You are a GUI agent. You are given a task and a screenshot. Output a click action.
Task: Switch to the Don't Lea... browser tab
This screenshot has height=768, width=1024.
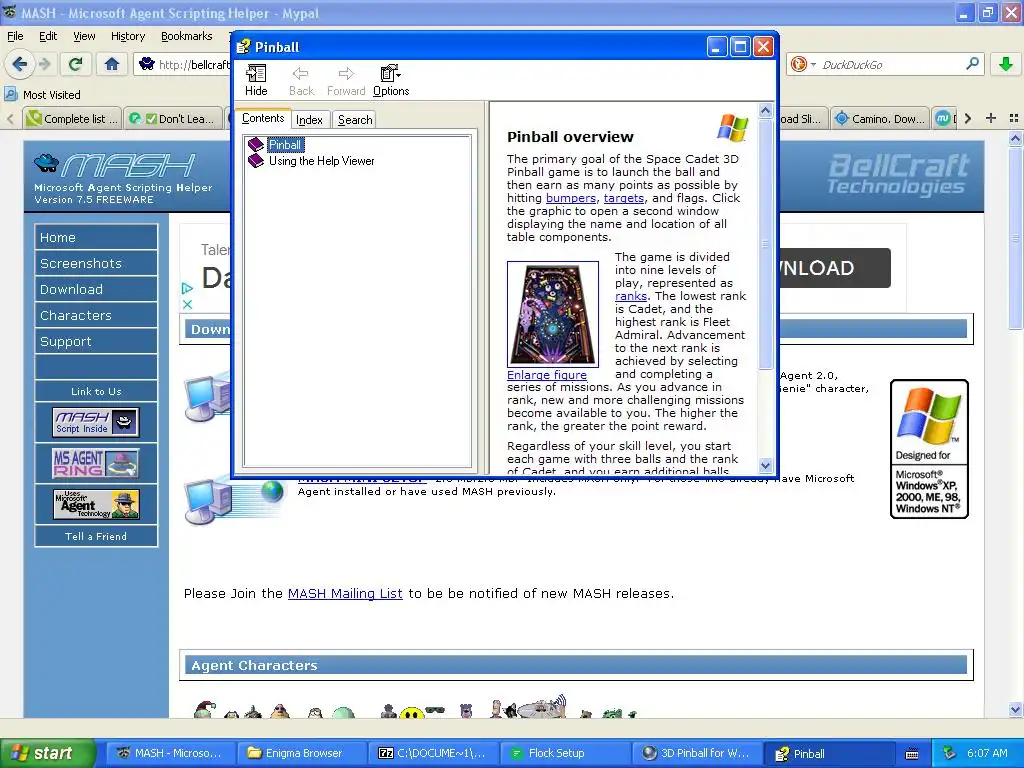pos(173,118)
